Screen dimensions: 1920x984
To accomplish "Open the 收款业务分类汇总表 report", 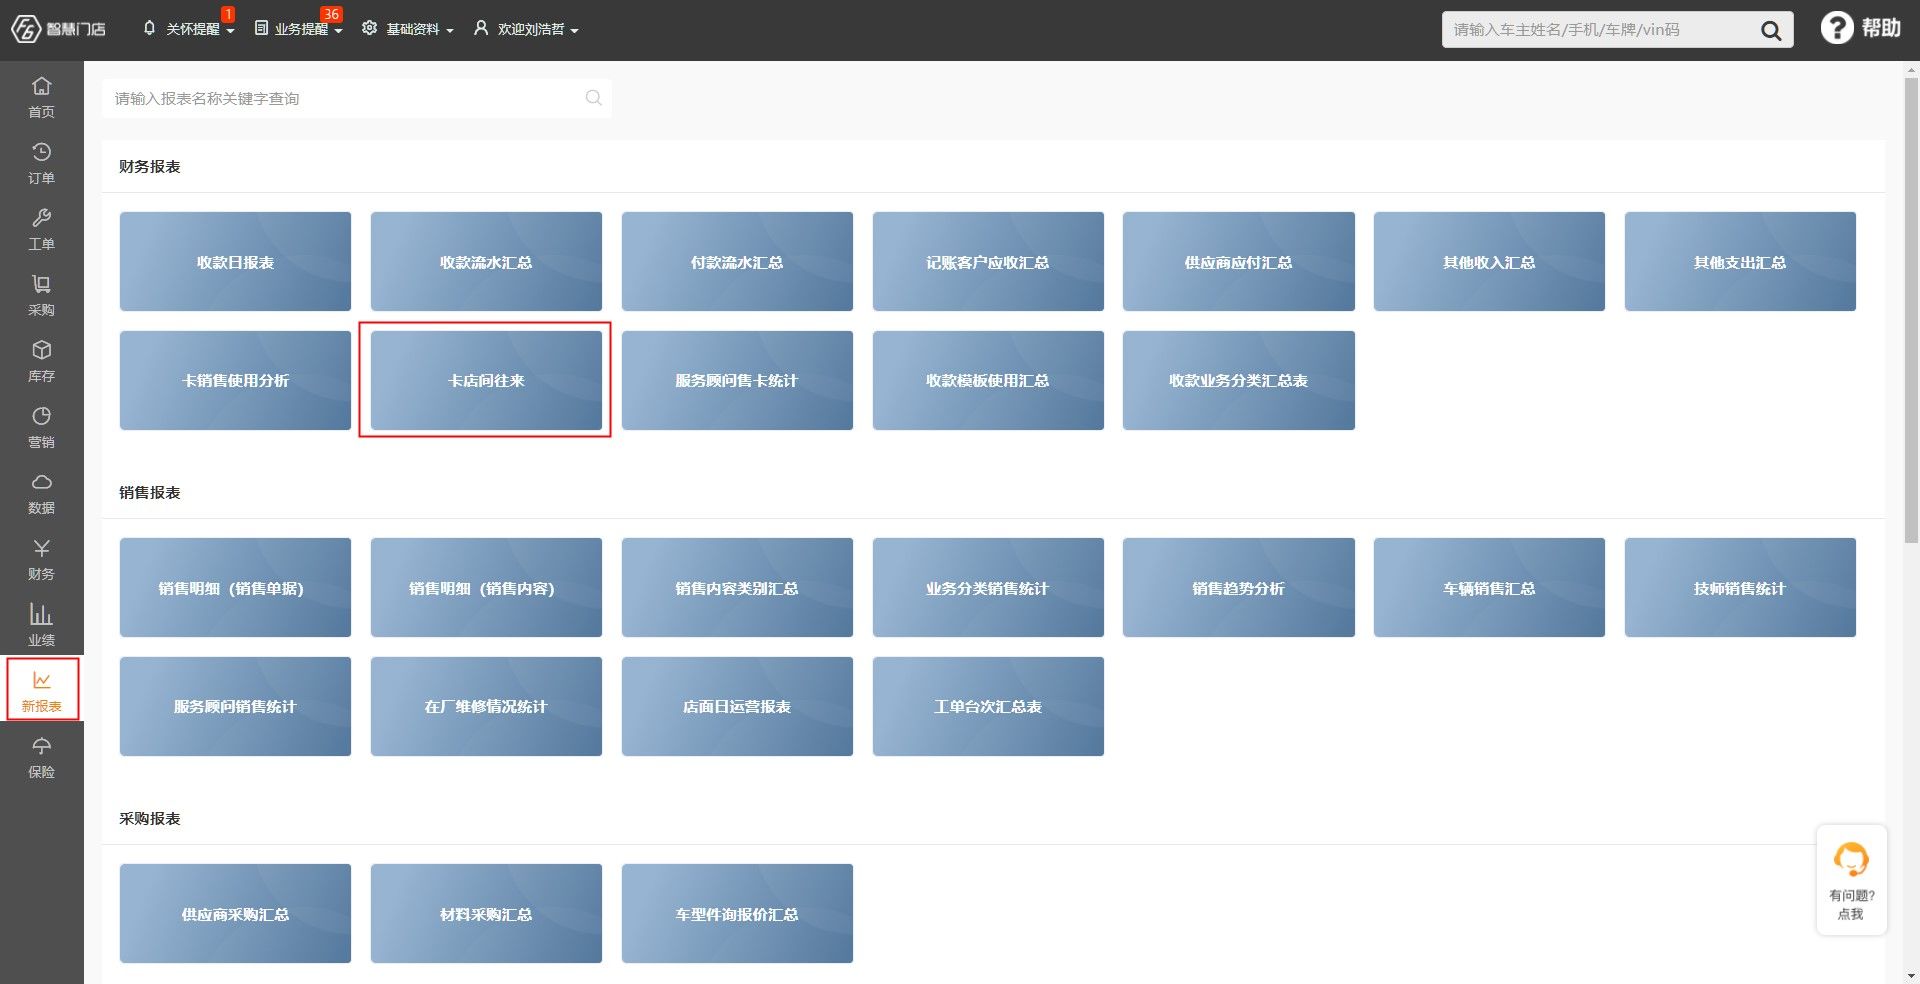I will (1238, 380).
